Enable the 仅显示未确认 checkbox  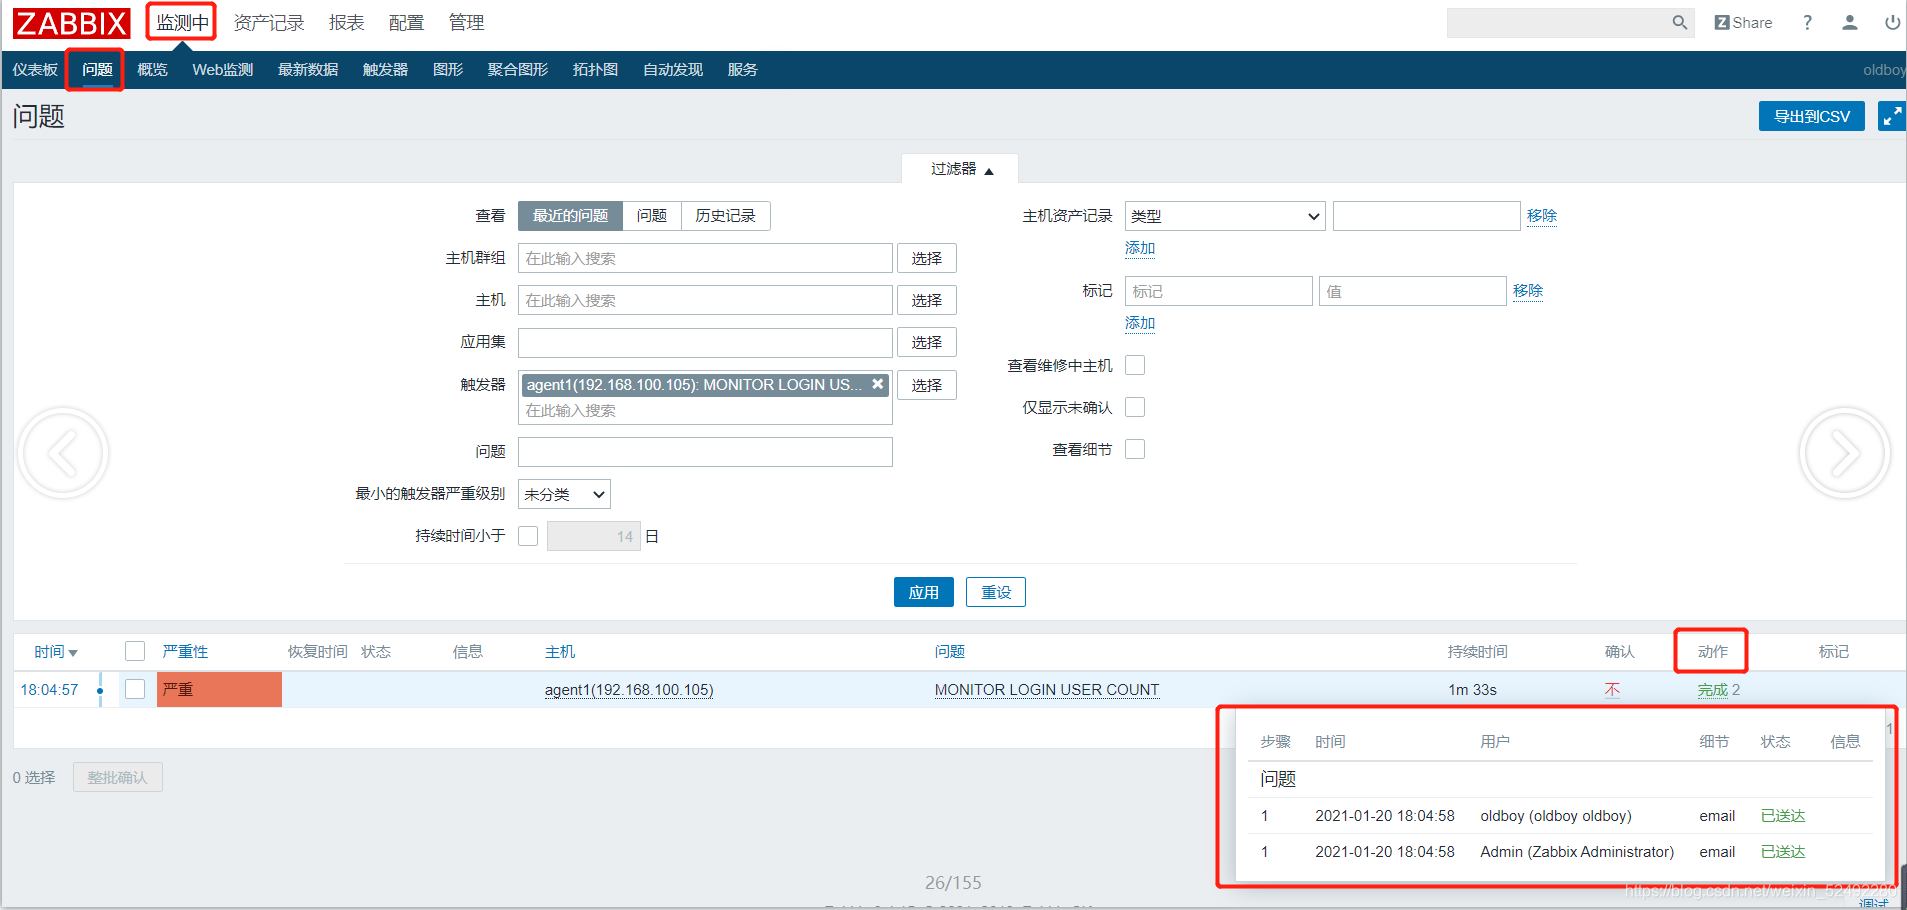click(1135, 407)
